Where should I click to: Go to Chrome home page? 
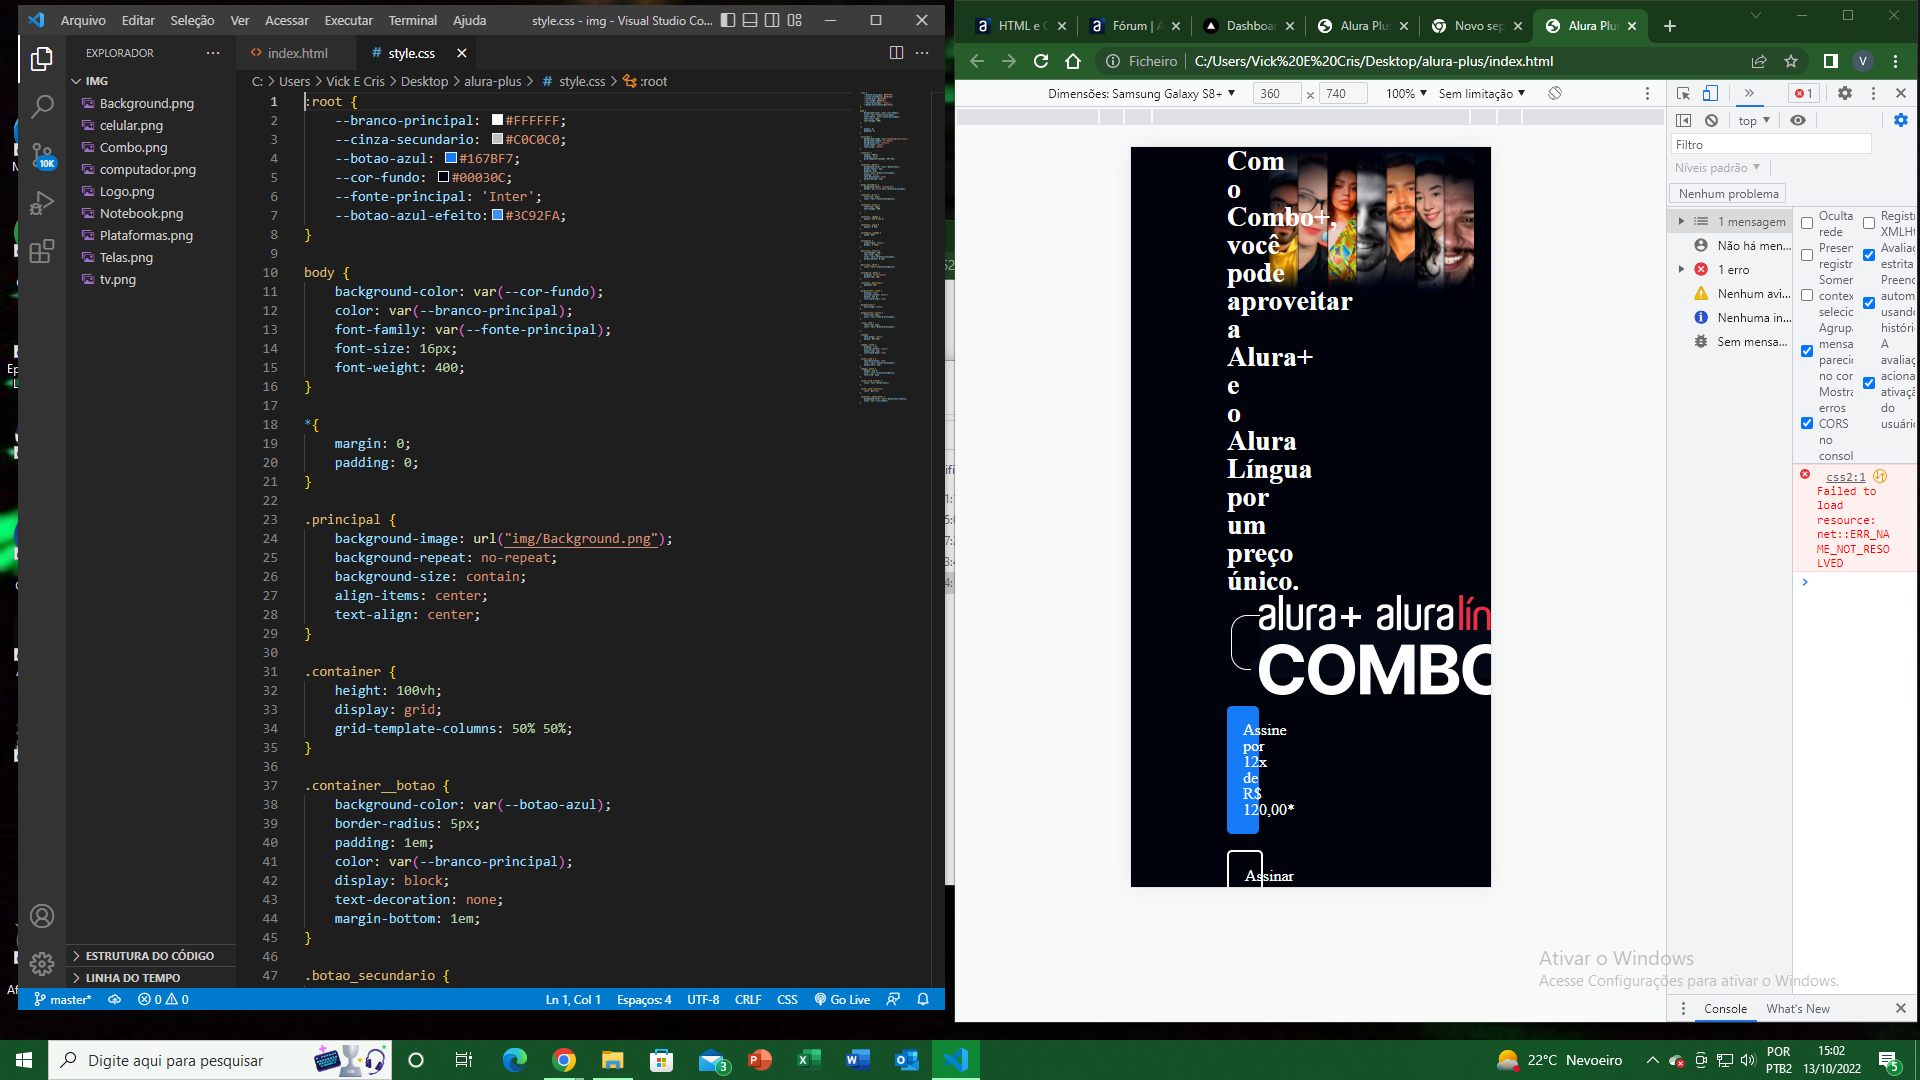coord(1073,61)
